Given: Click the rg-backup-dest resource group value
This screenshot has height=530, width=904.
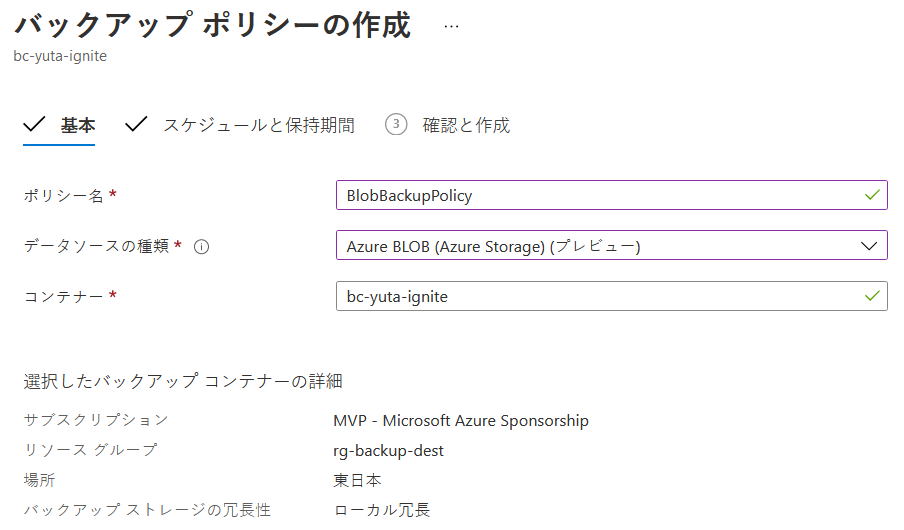Looking at the screenshot, I should 388,450.
